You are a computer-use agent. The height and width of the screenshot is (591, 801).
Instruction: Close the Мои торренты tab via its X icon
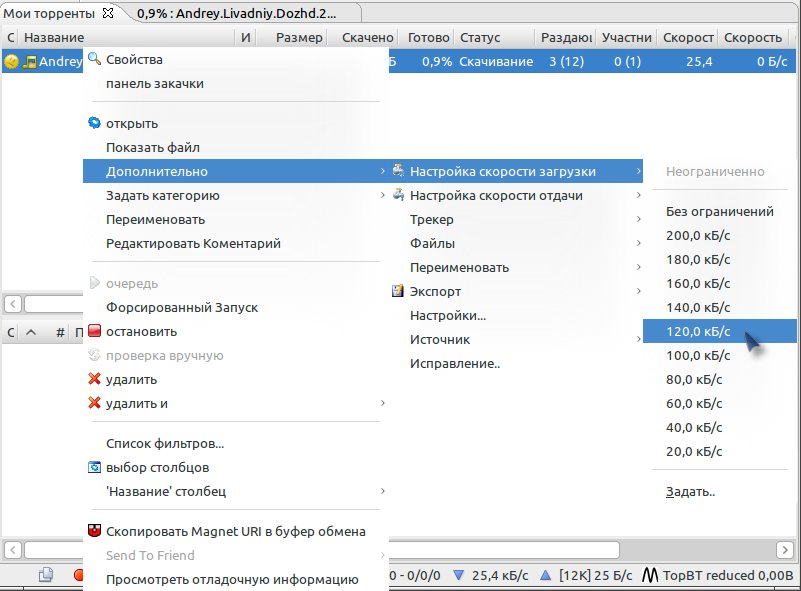[108, 13]
